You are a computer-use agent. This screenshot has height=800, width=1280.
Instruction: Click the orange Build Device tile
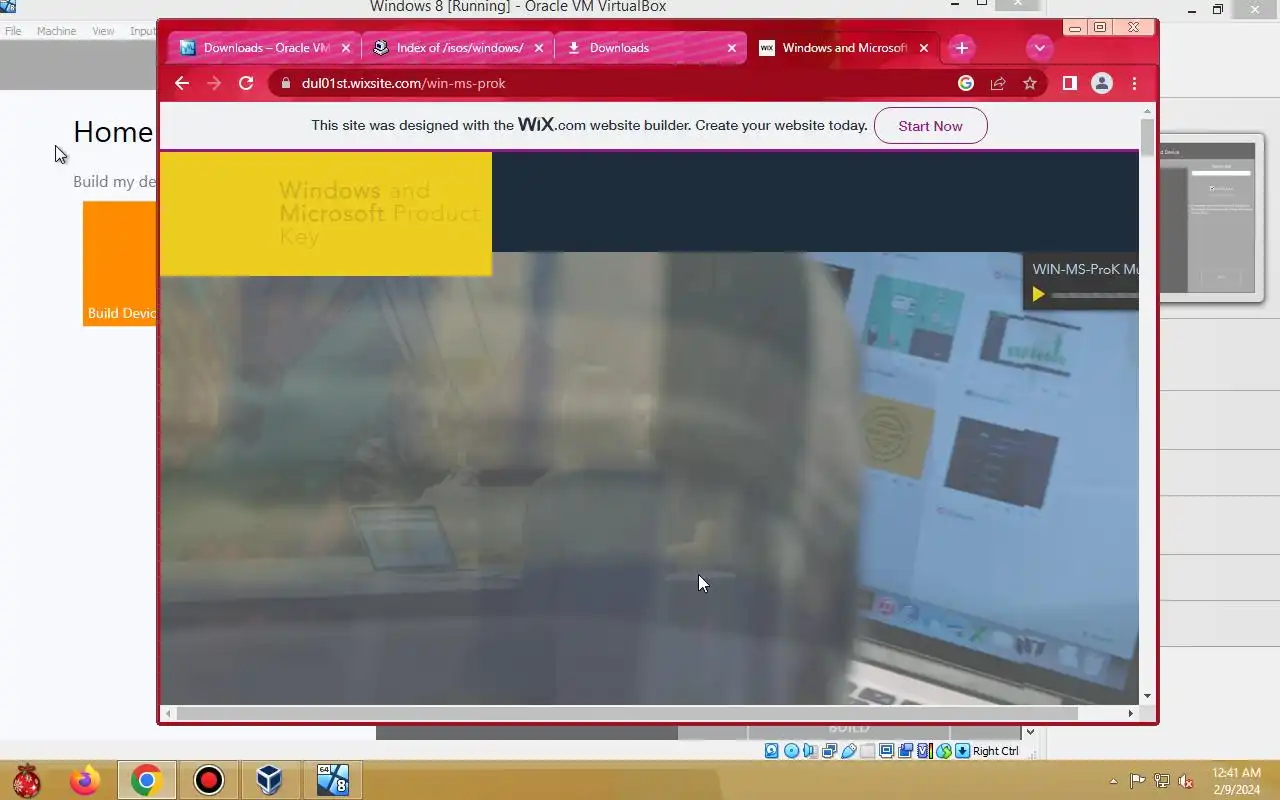tap(120, 264)
